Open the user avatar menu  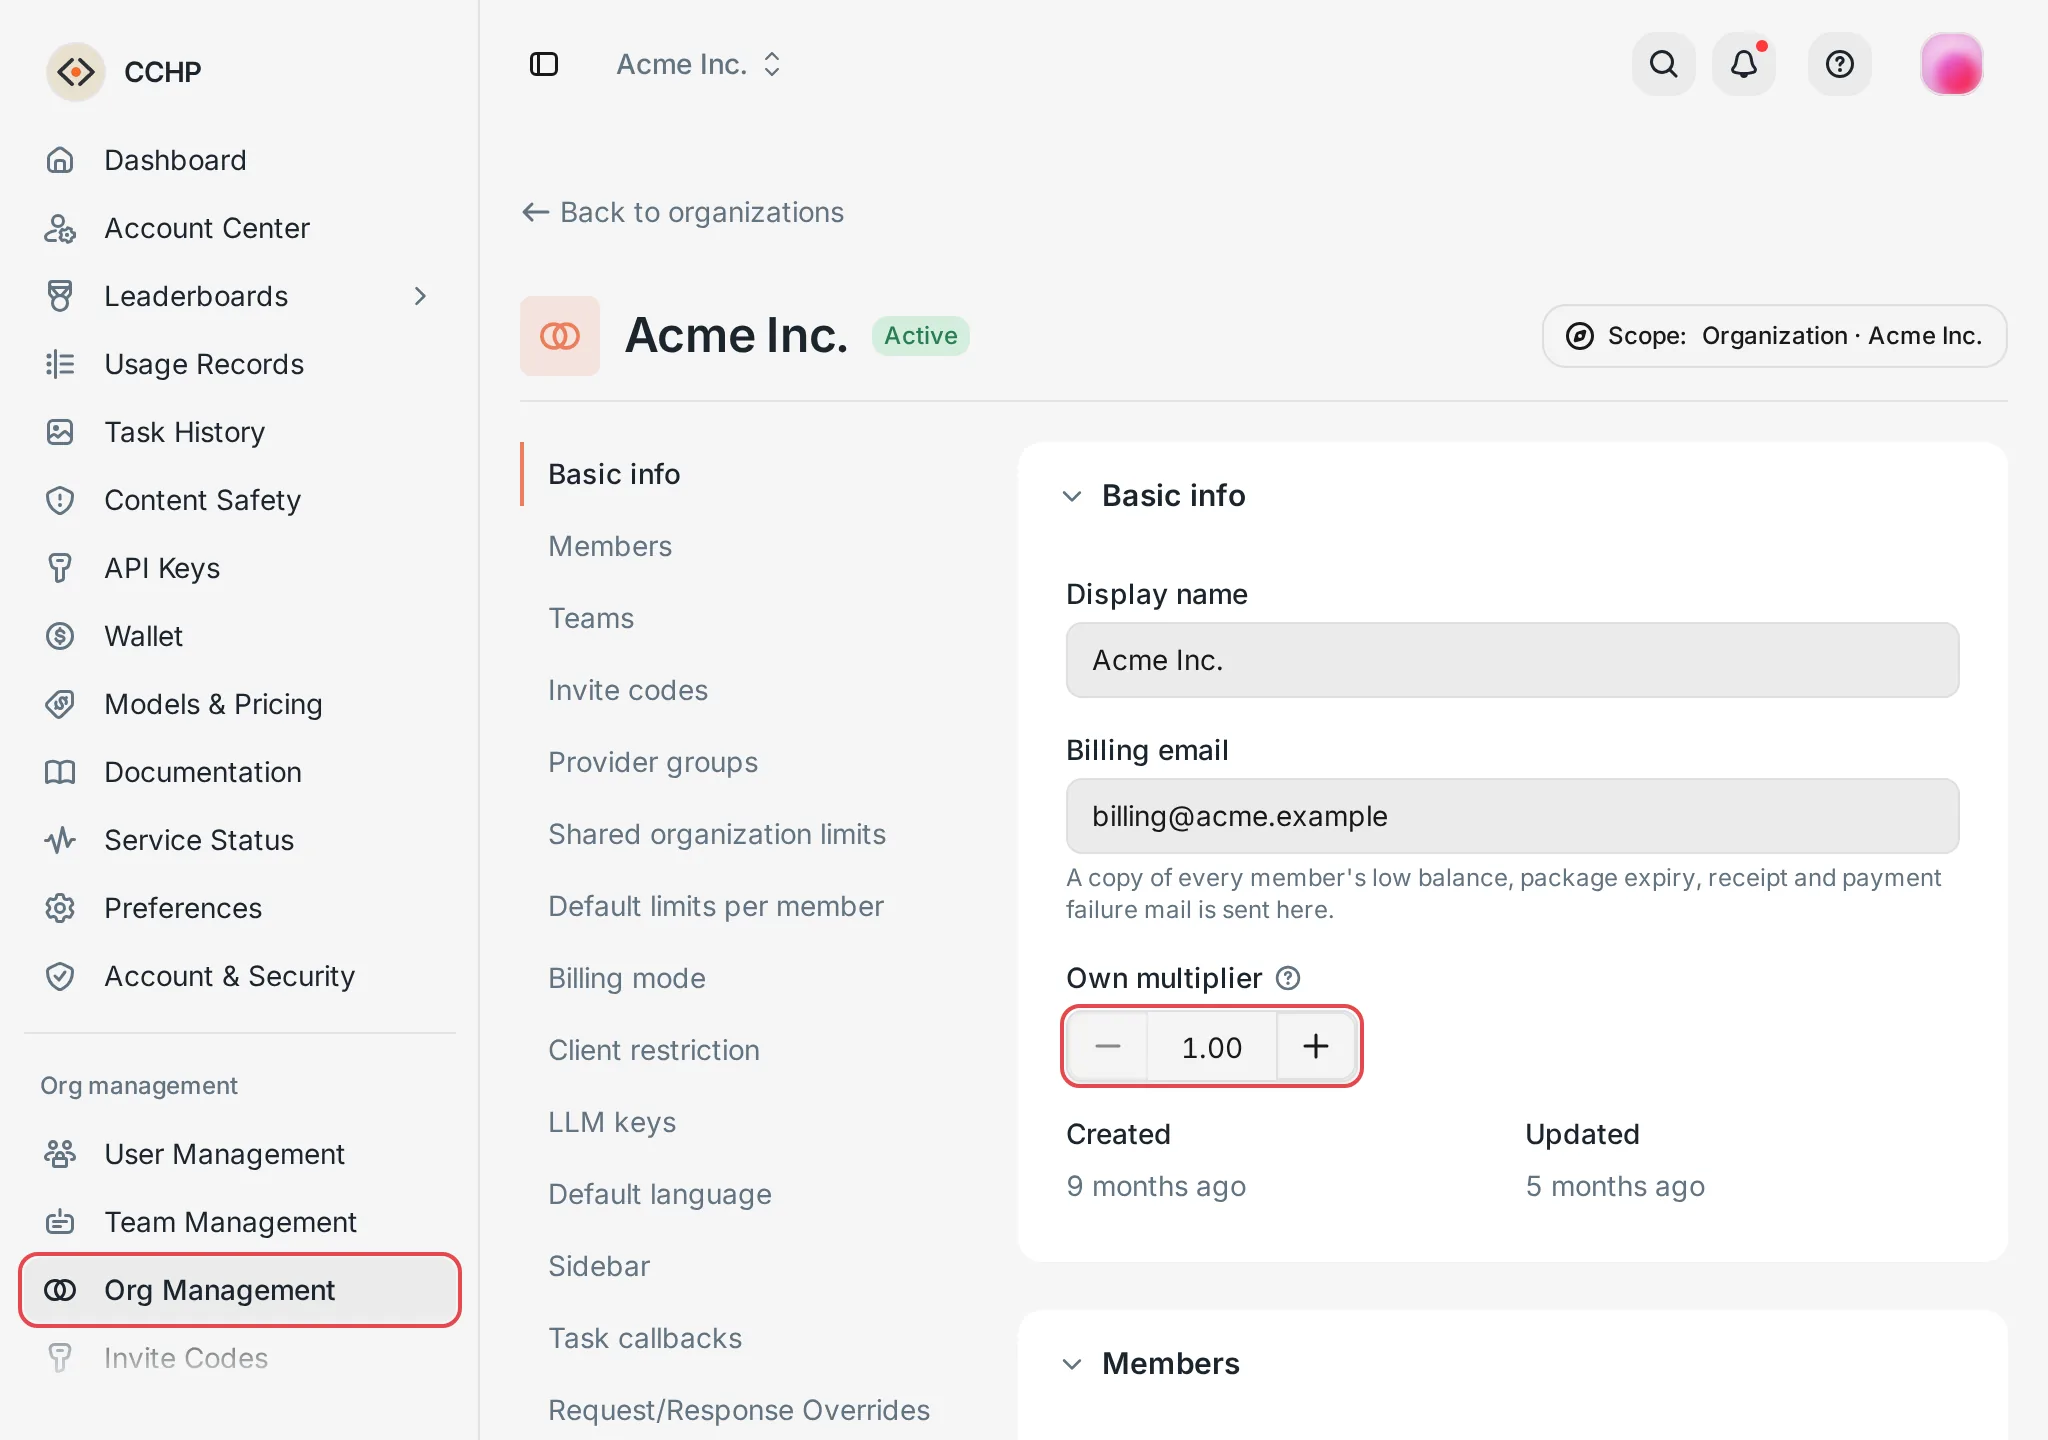(x=1952, y=64)
